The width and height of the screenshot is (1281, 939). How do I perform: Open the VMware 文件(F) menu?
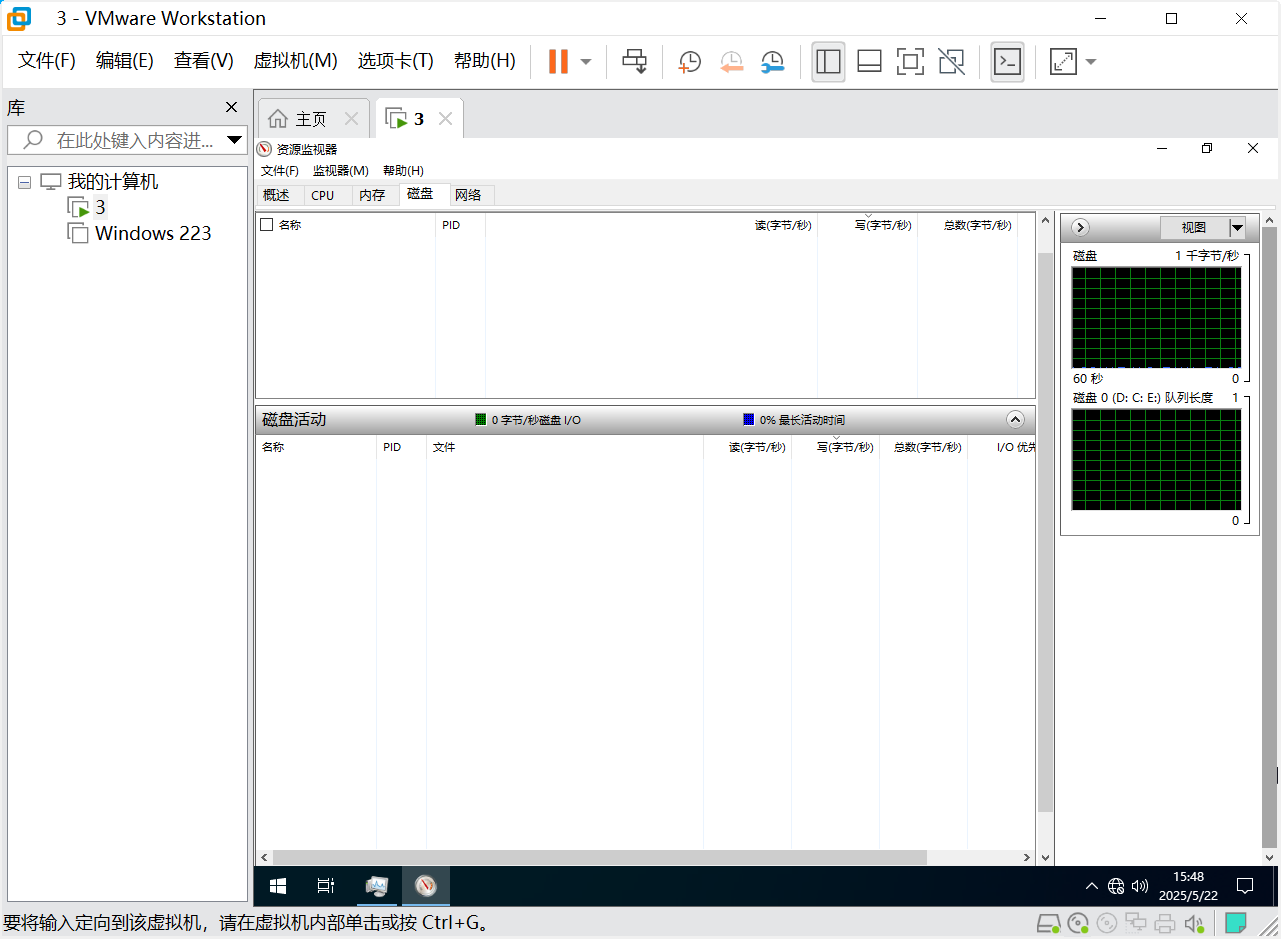coord(47,61)
